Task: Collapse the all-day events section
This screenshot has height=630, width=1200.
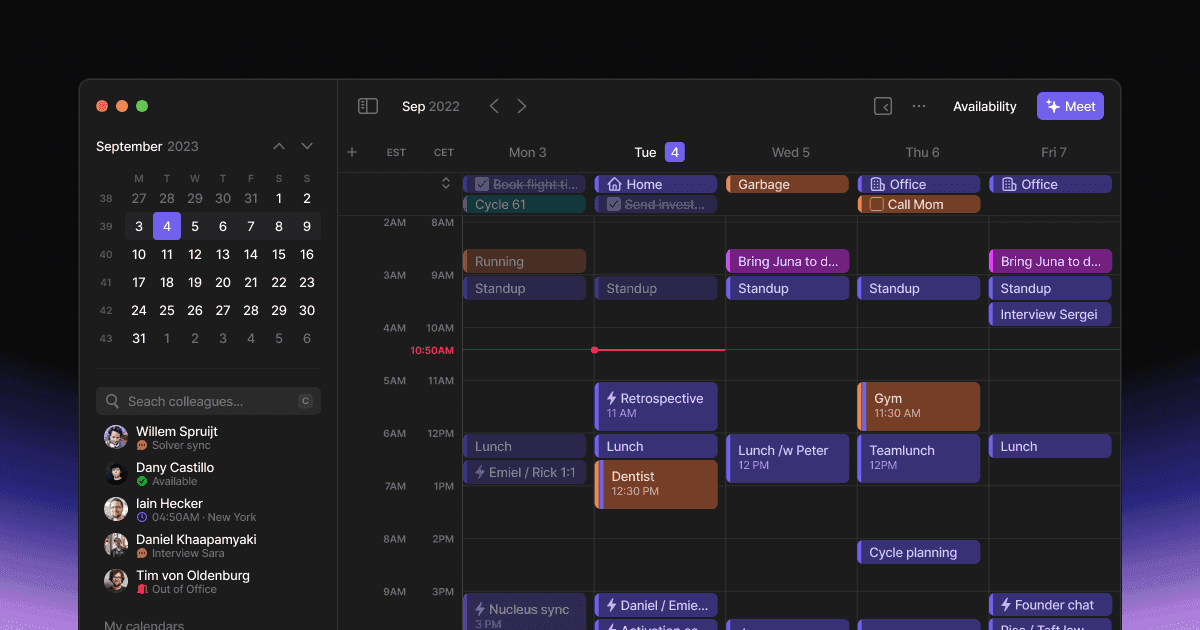Action: pos(446,183)
